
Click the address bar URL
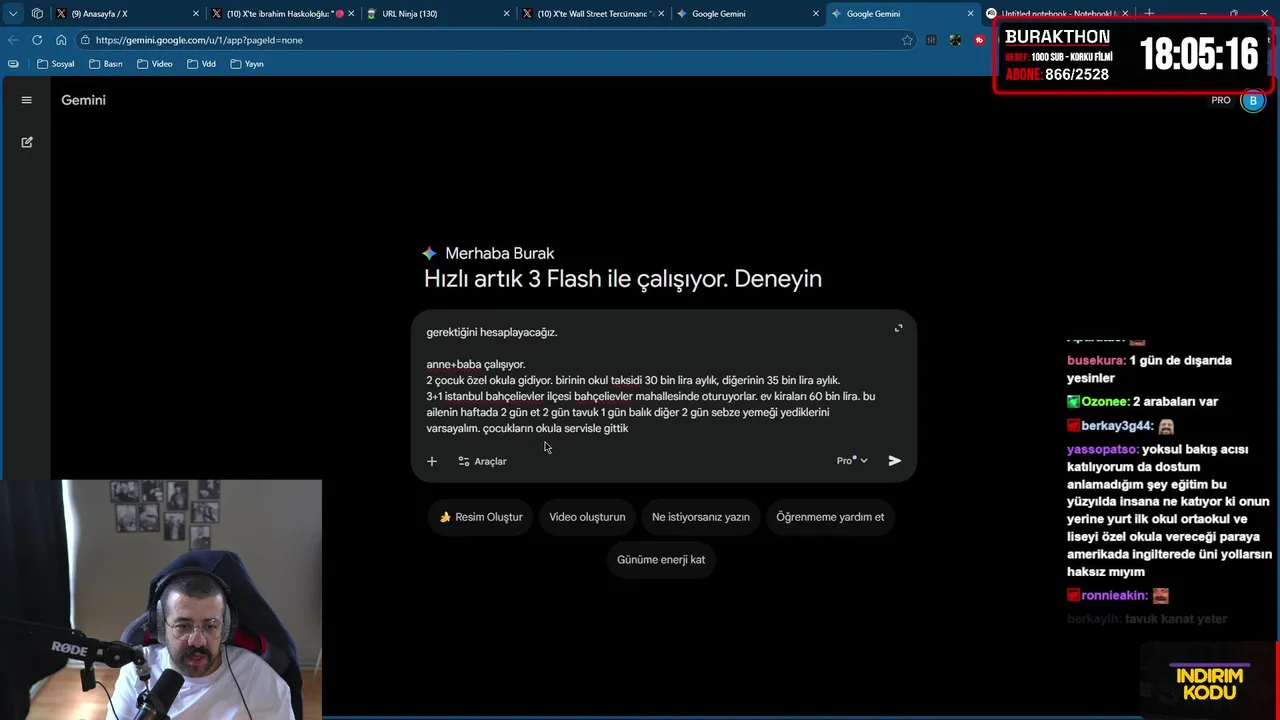[199, 40]
